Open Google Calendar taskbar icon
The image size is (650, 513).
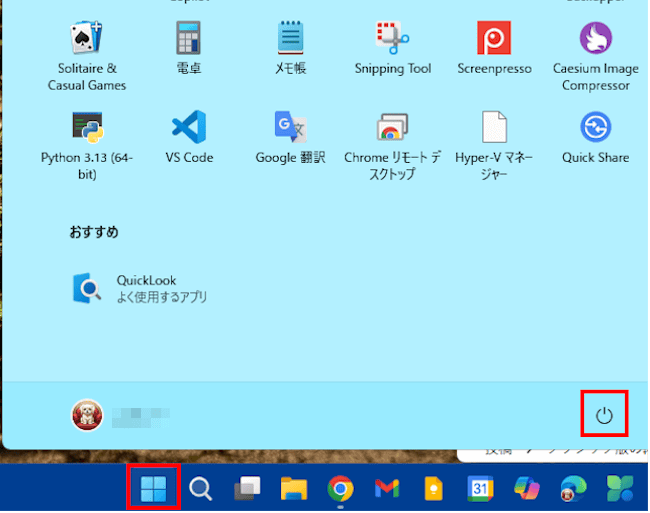click(x=480, y=489)
